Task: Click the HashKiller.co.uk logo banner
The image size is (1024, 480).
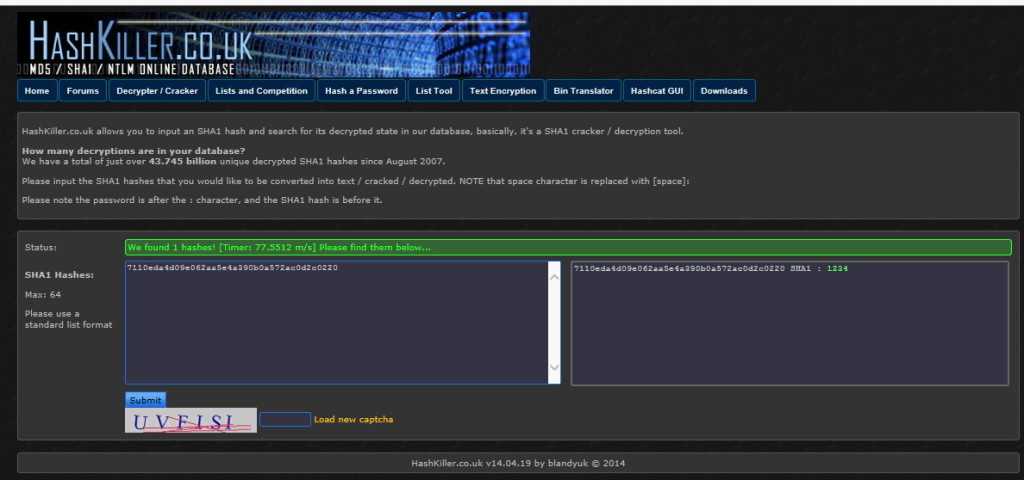Action: (x=273, y=44)
